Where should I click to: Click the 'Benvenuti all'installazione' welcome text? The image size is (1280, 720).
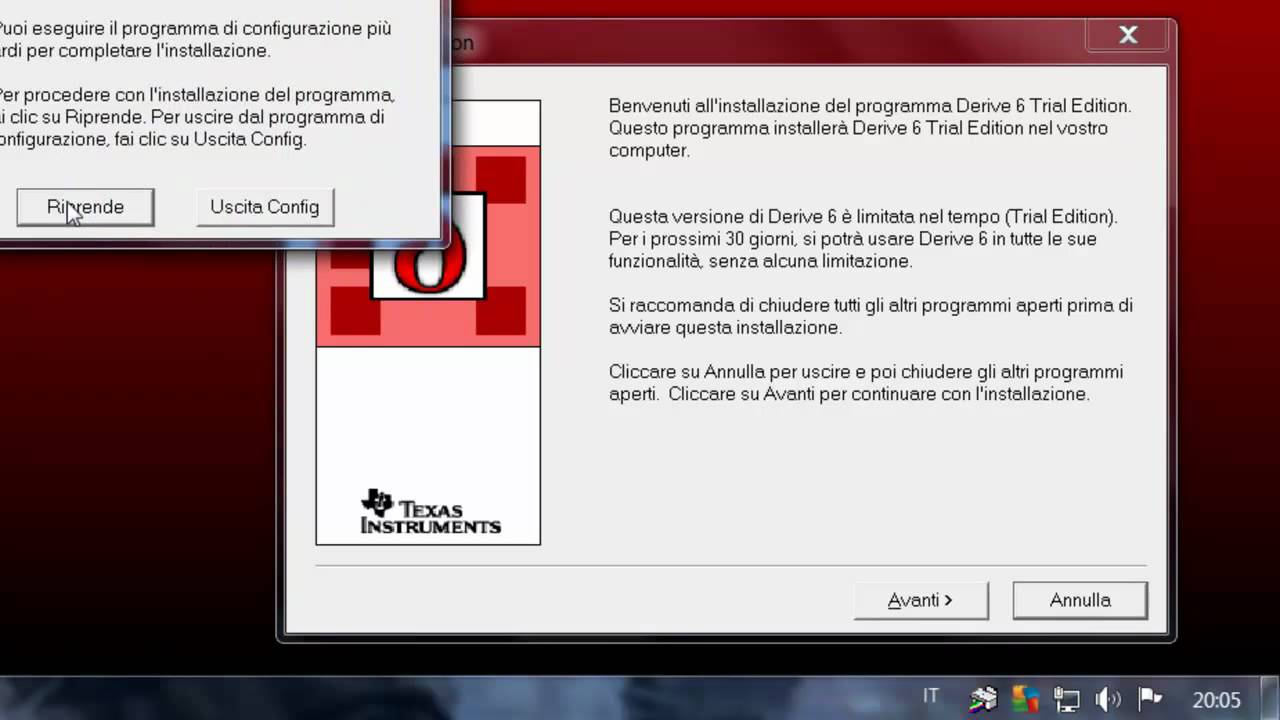[870, 128]
